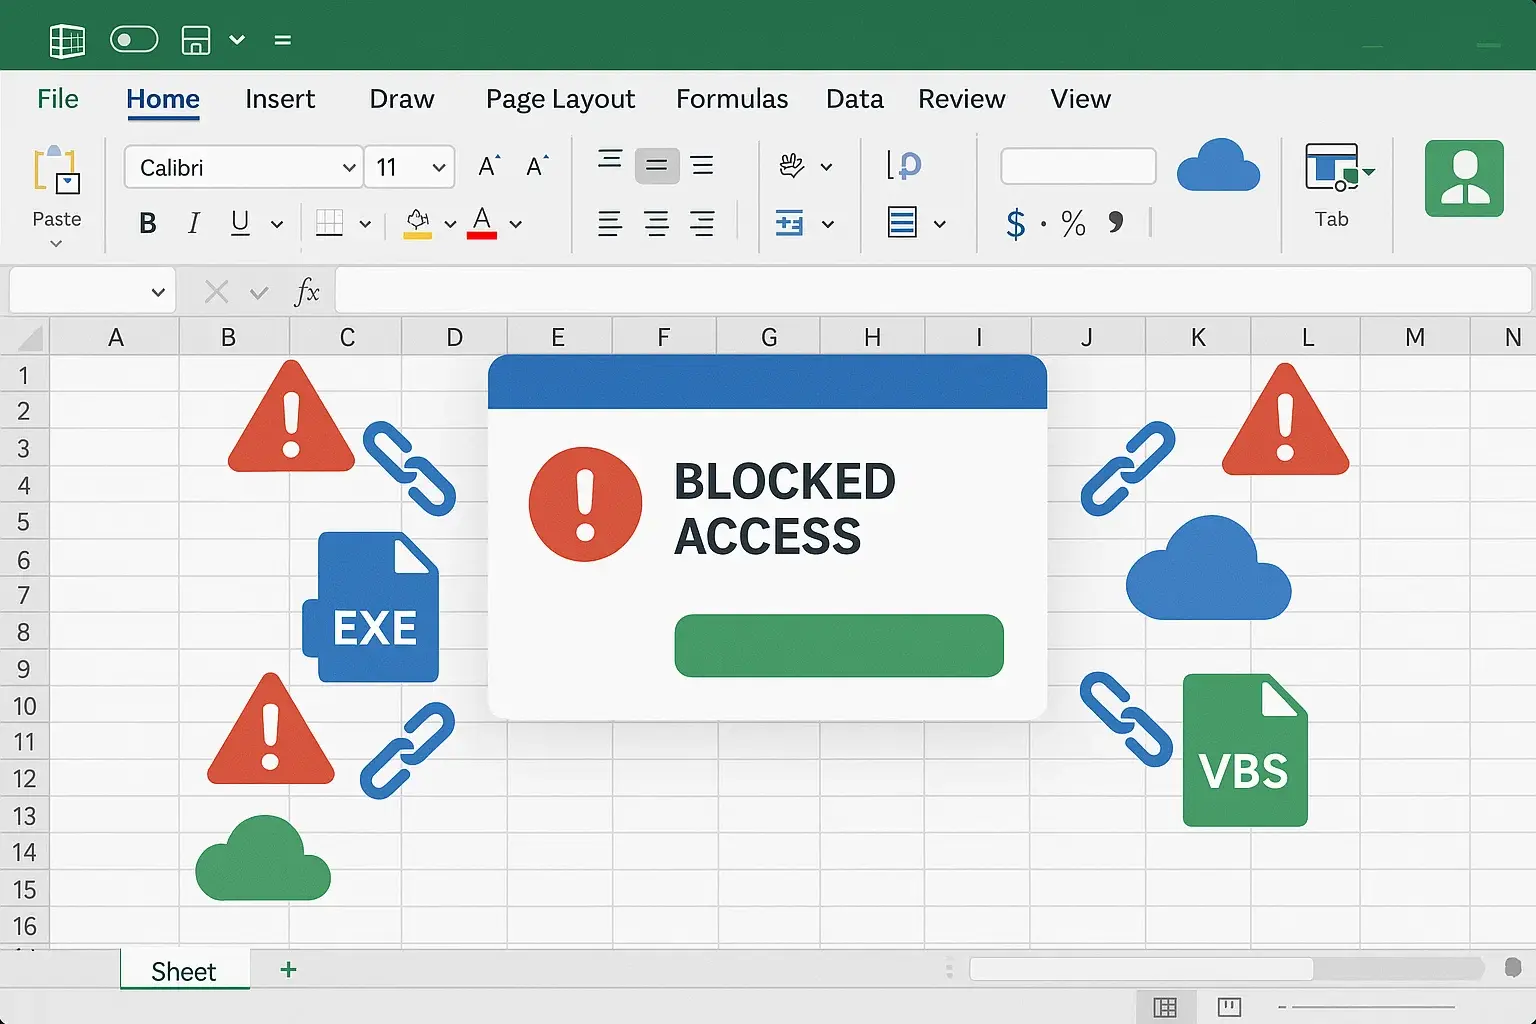Switch to Page Layout tab
Viewport: 1536px width, 1024px height.
[x=560, y=99]
